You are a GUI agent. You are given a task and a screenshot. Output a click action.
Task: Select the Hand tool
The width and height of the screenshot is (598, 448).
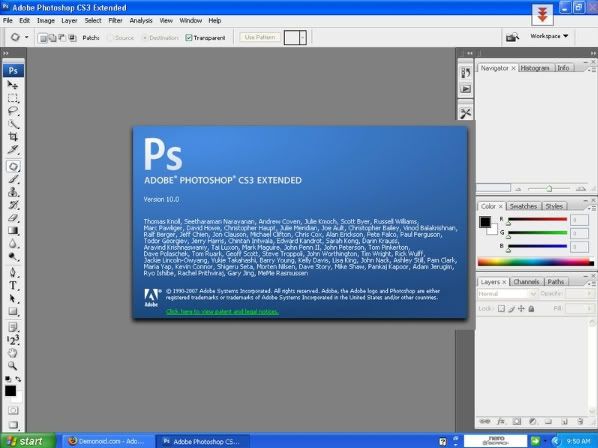tap(13, 353)
